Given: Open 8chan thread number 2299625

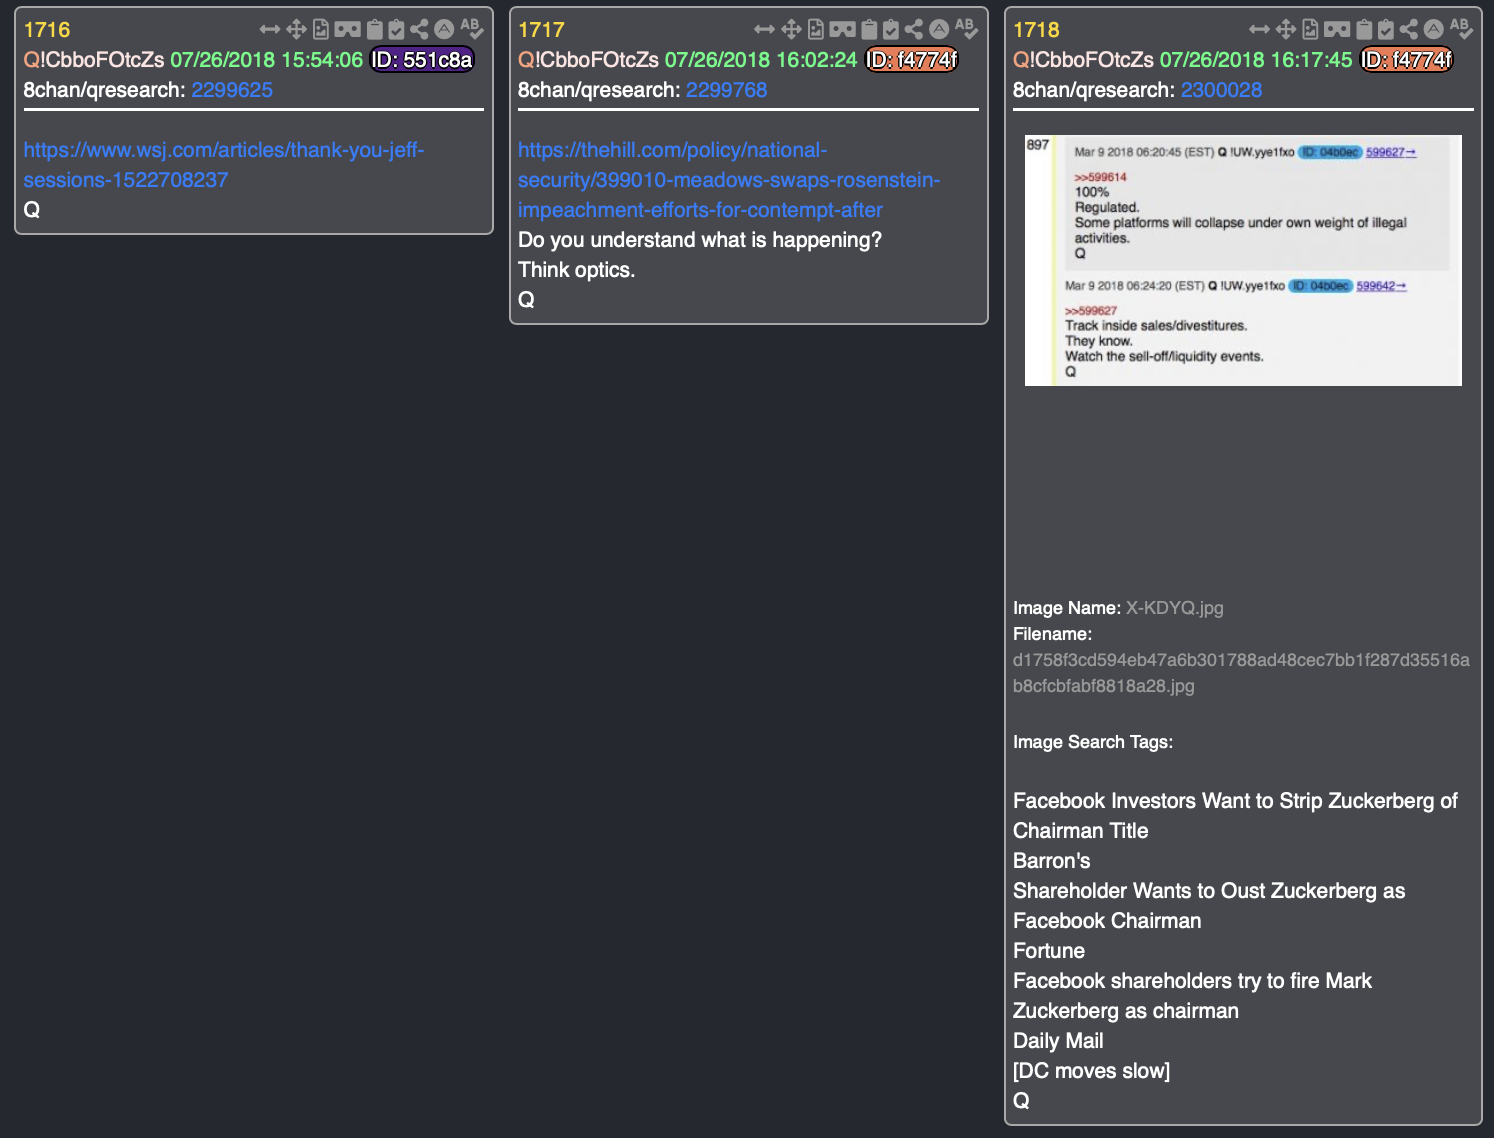Looking at the screenshot, I should click(x=232, y=90).
